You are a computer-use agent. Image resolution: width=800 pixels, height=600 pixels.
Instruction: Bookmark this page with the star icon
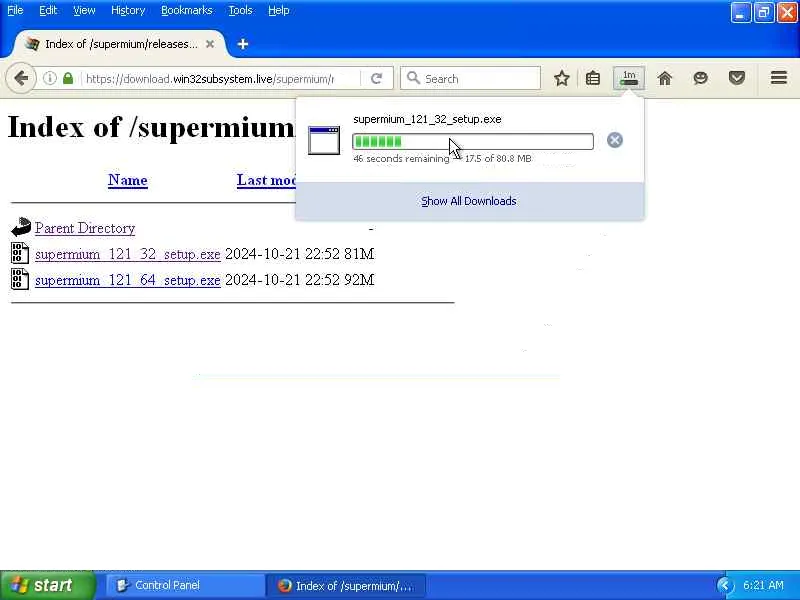coord(562,78)
